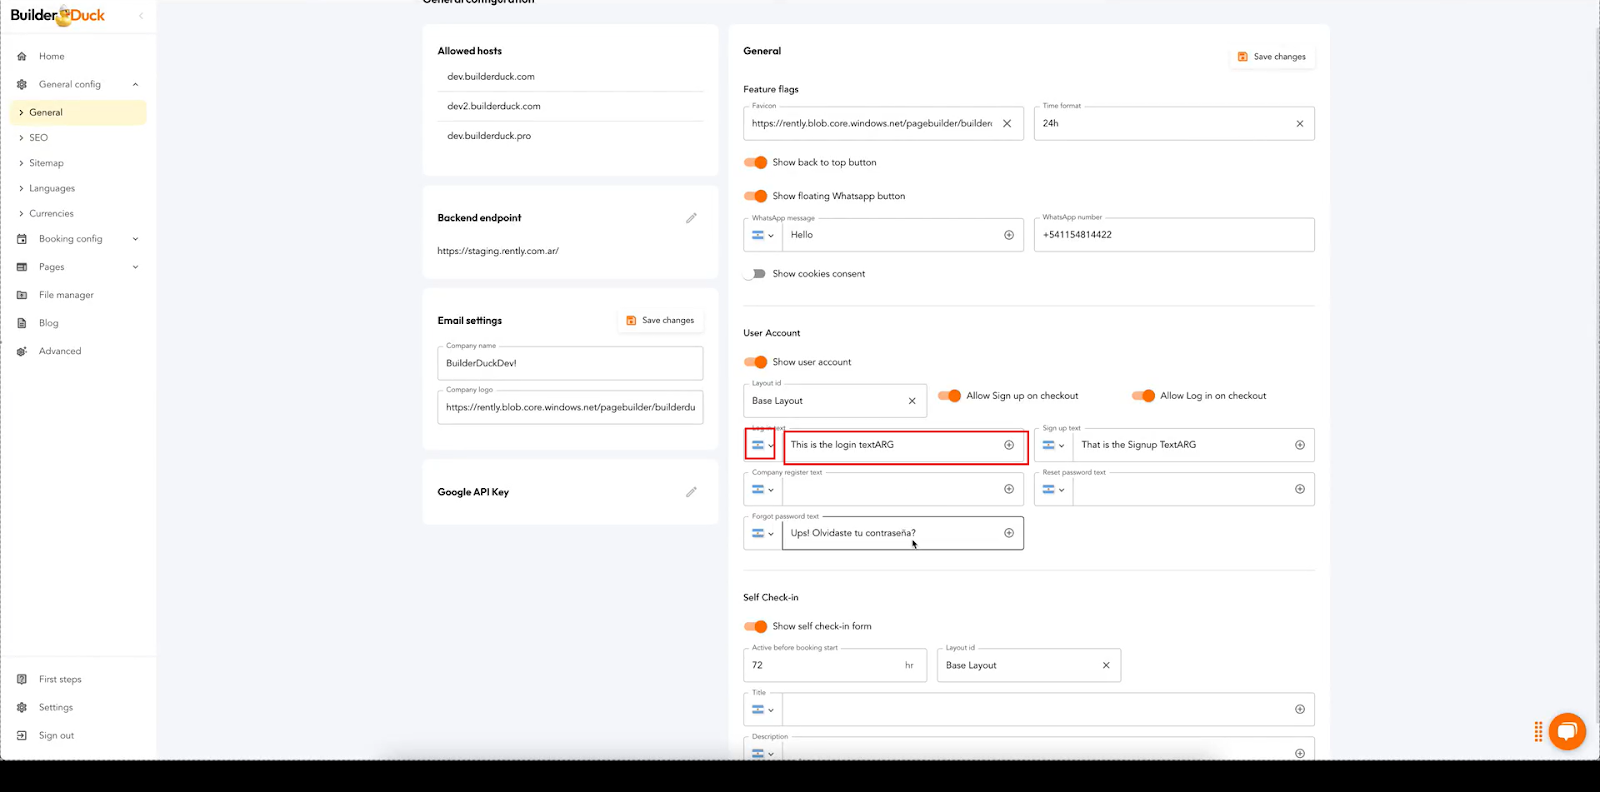Clear the Favicon URL field with X

click(1007, 124)
